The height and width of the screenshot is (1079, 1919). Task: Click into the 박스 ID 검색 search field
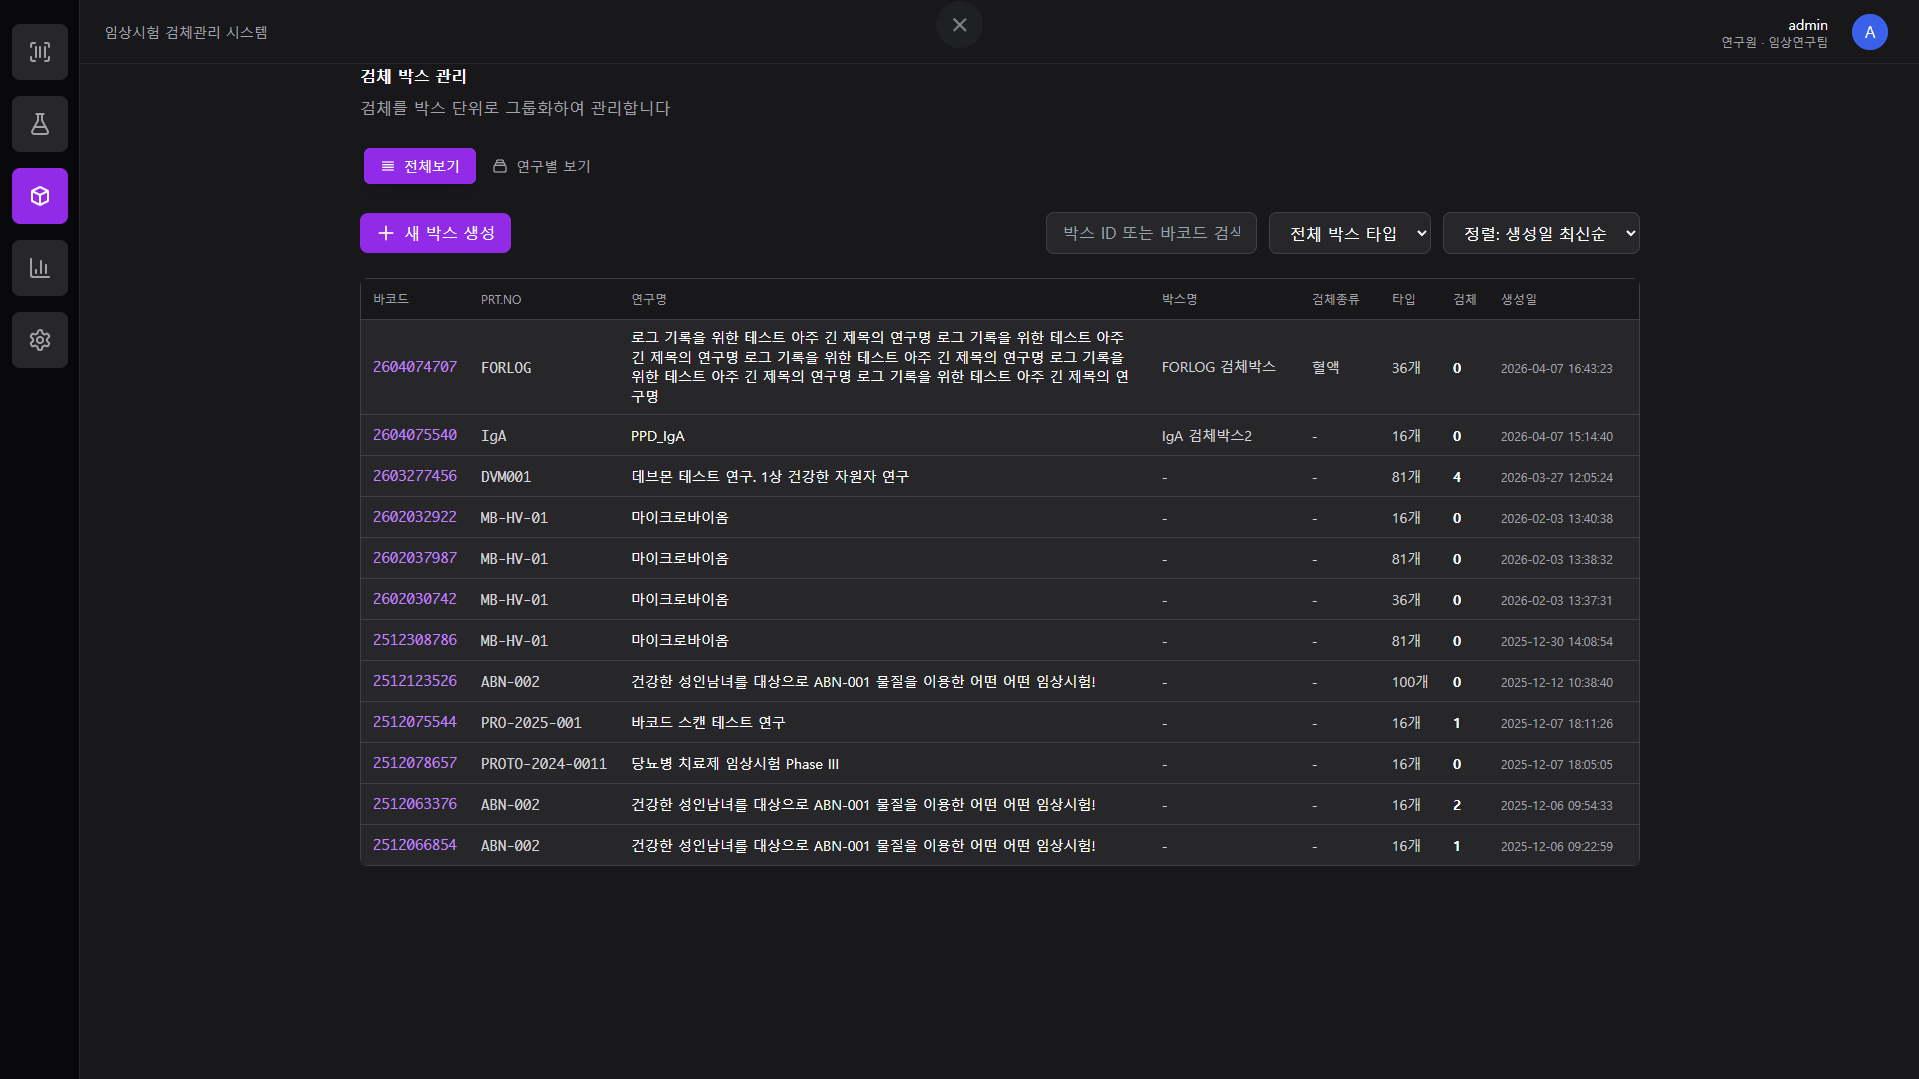tap(1150, 232)
